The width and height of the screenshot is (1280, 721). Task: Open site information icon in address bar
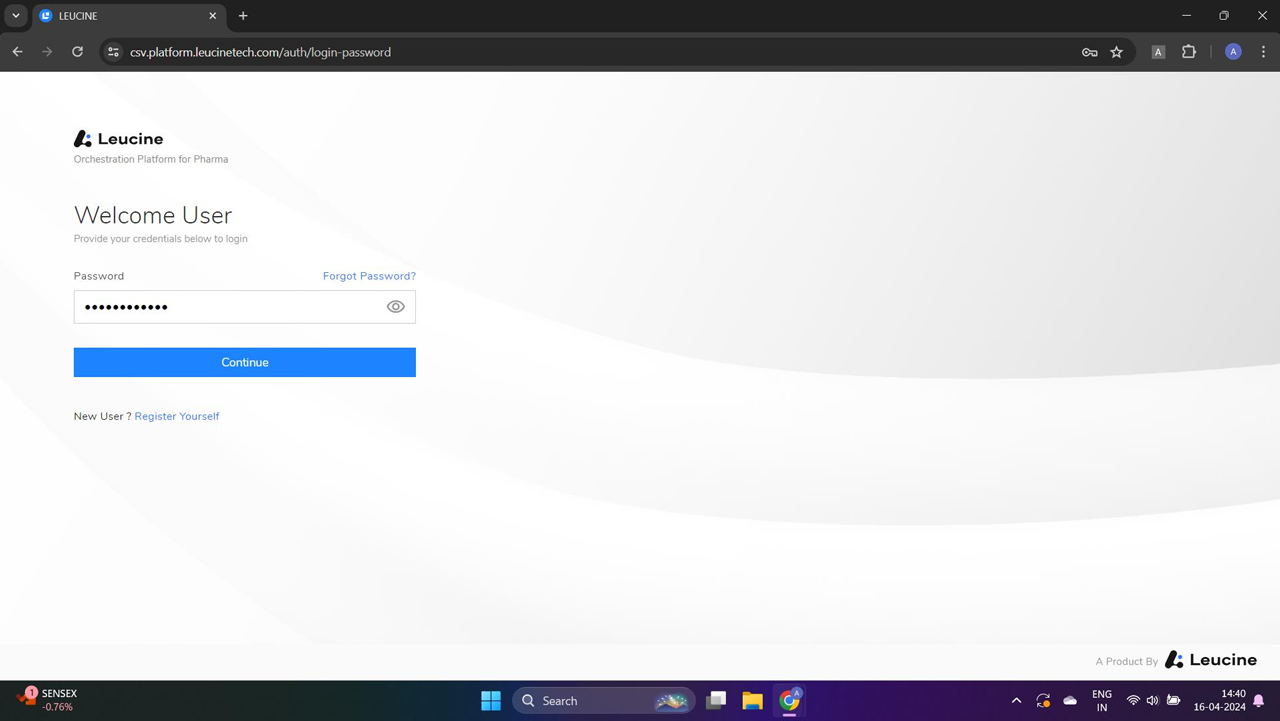[x=113, y=52]
